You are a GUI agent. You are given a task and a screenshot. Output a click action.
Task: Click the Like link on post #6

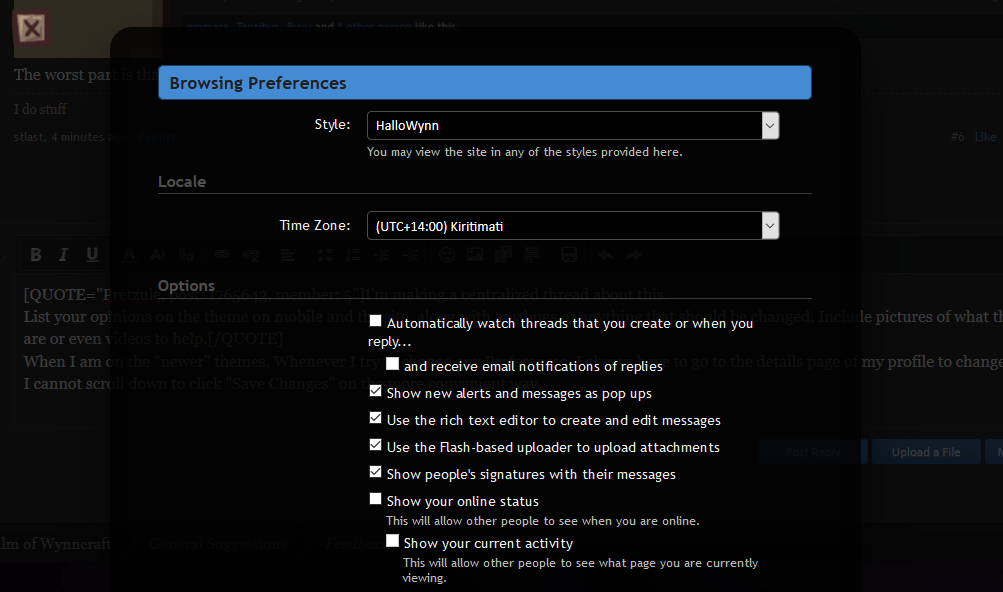tap(985, 137)
